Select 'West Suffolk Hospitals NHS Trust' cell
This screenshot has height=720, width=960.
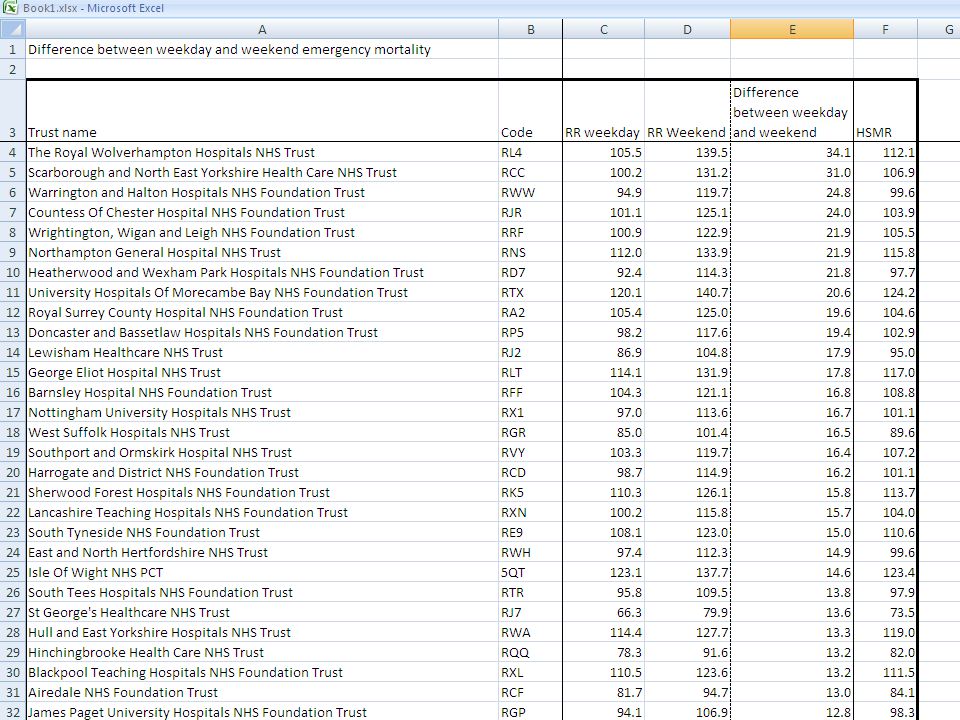pyautogui.click(x=262, y=432)
